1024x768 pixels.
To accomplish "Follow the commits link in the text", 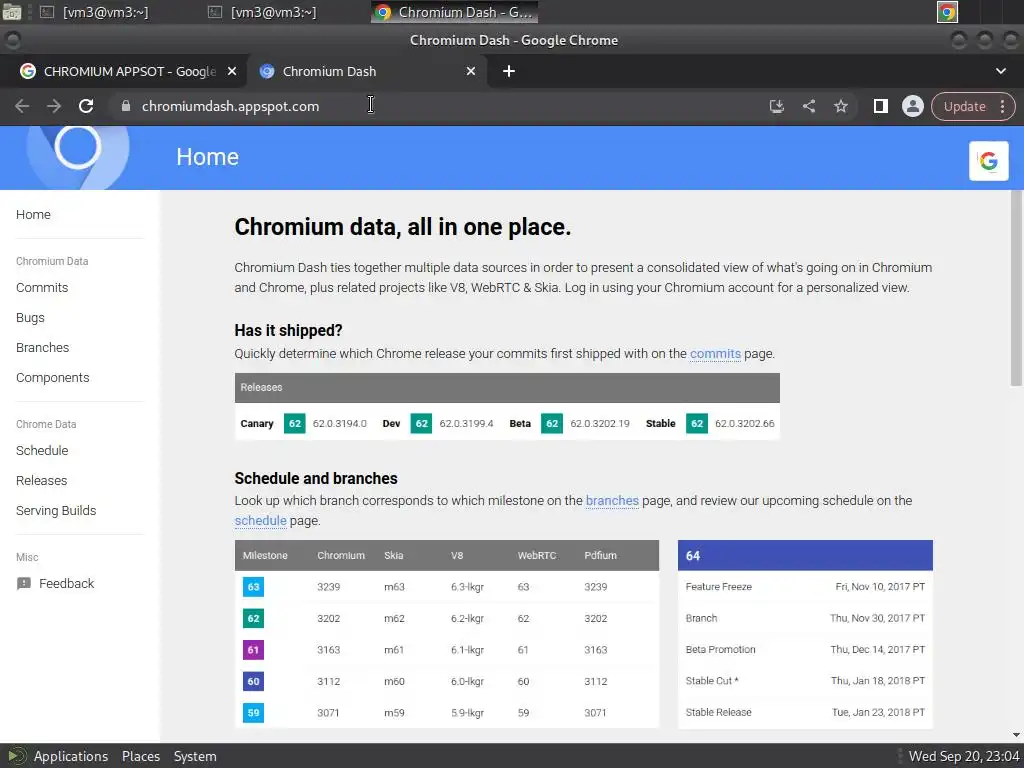I will pyautogui.click(x=715, y=354).
